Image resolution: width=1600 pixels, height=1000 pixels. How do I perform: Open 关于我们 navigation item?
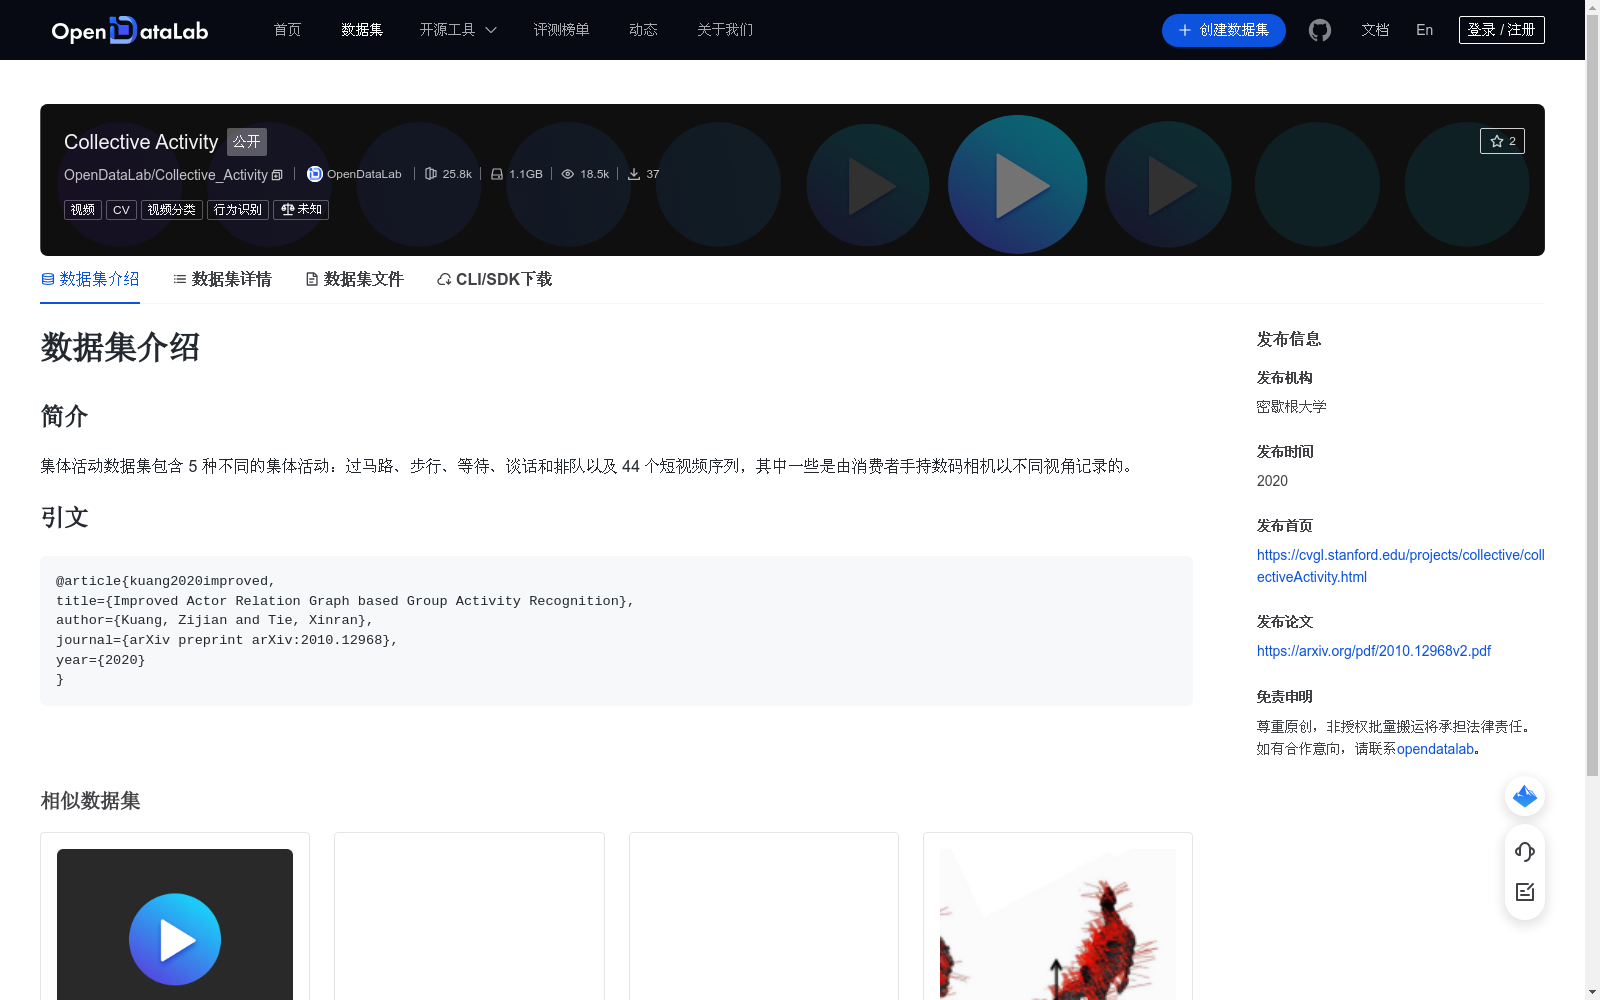pos(725,30)
